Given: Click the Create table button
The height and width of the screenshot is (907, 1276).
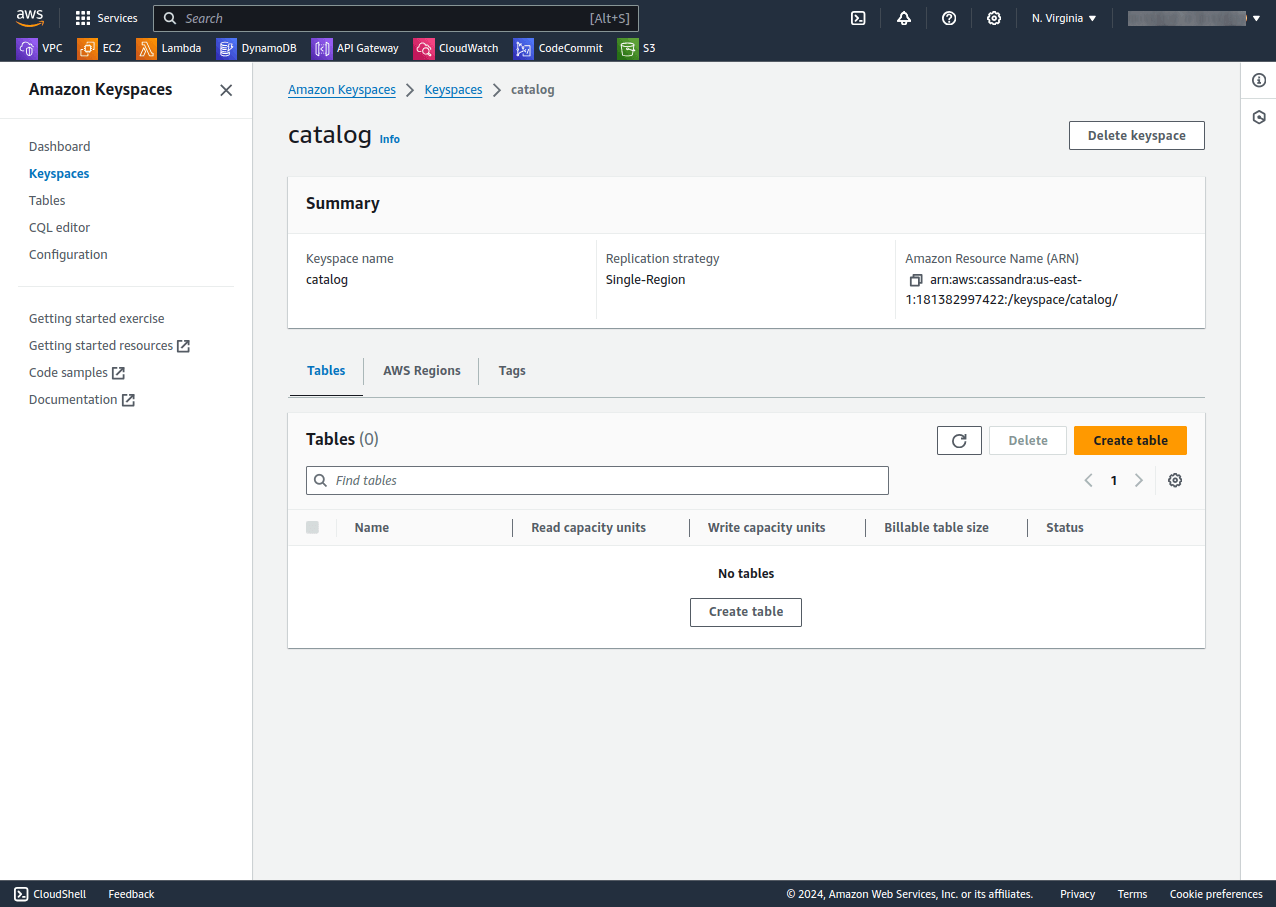Looking at the screenshot, I should (x=1130, y=440).
